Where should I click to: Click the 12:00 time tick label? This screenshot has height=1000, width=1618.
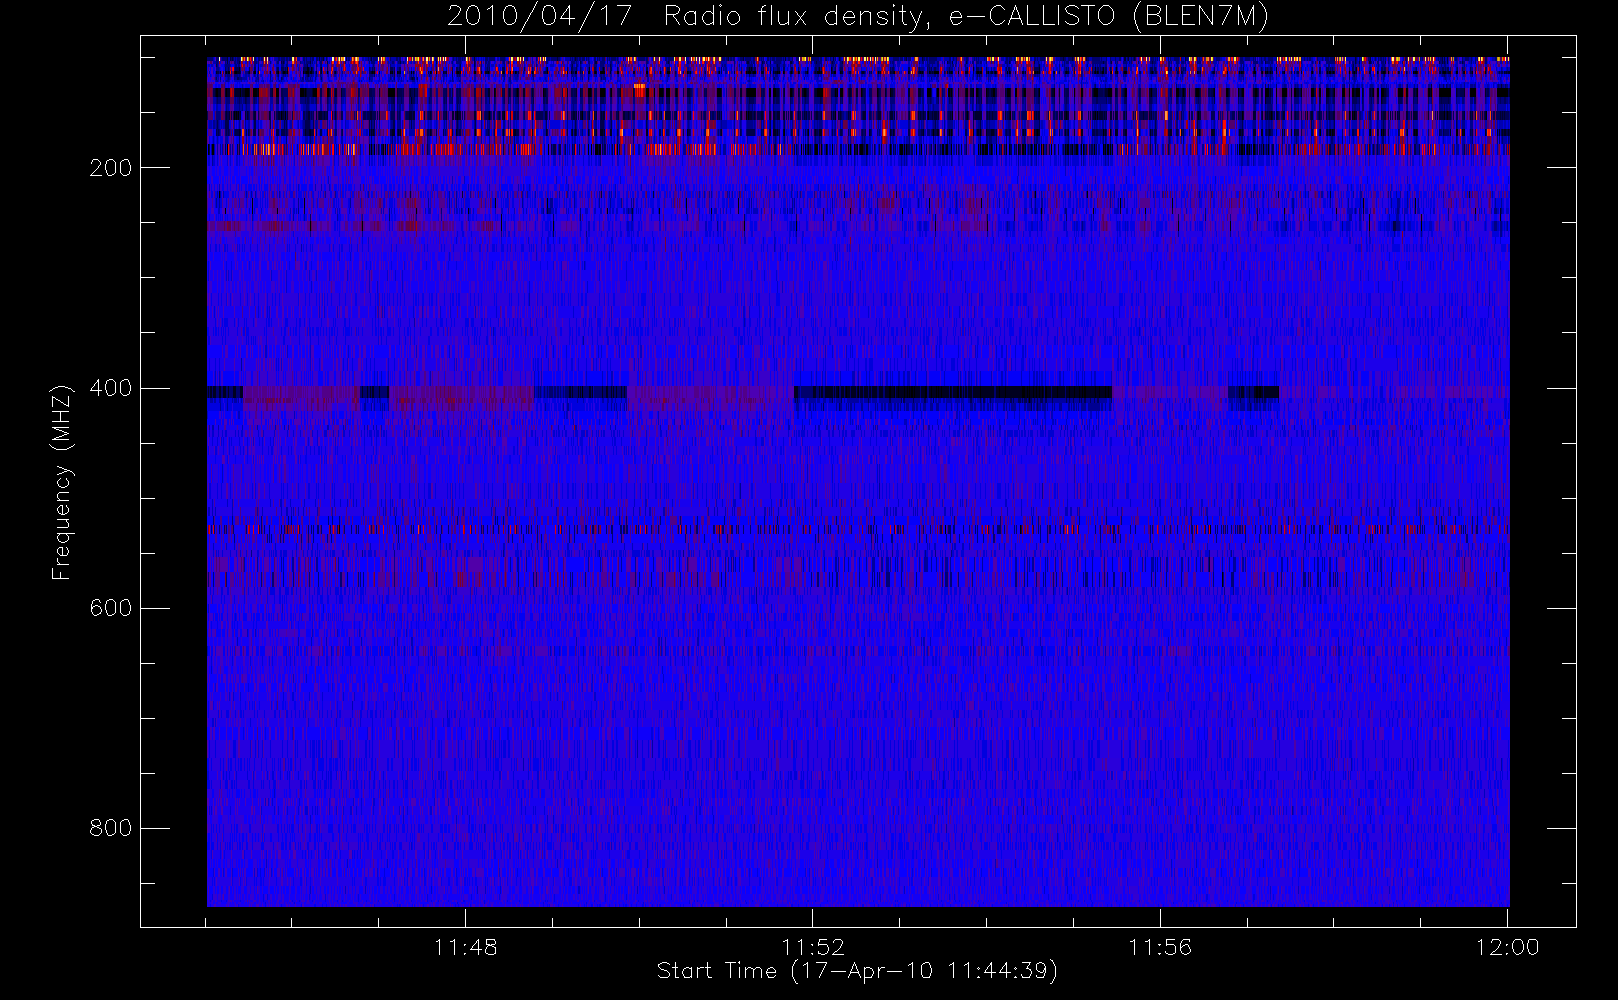1508,947
